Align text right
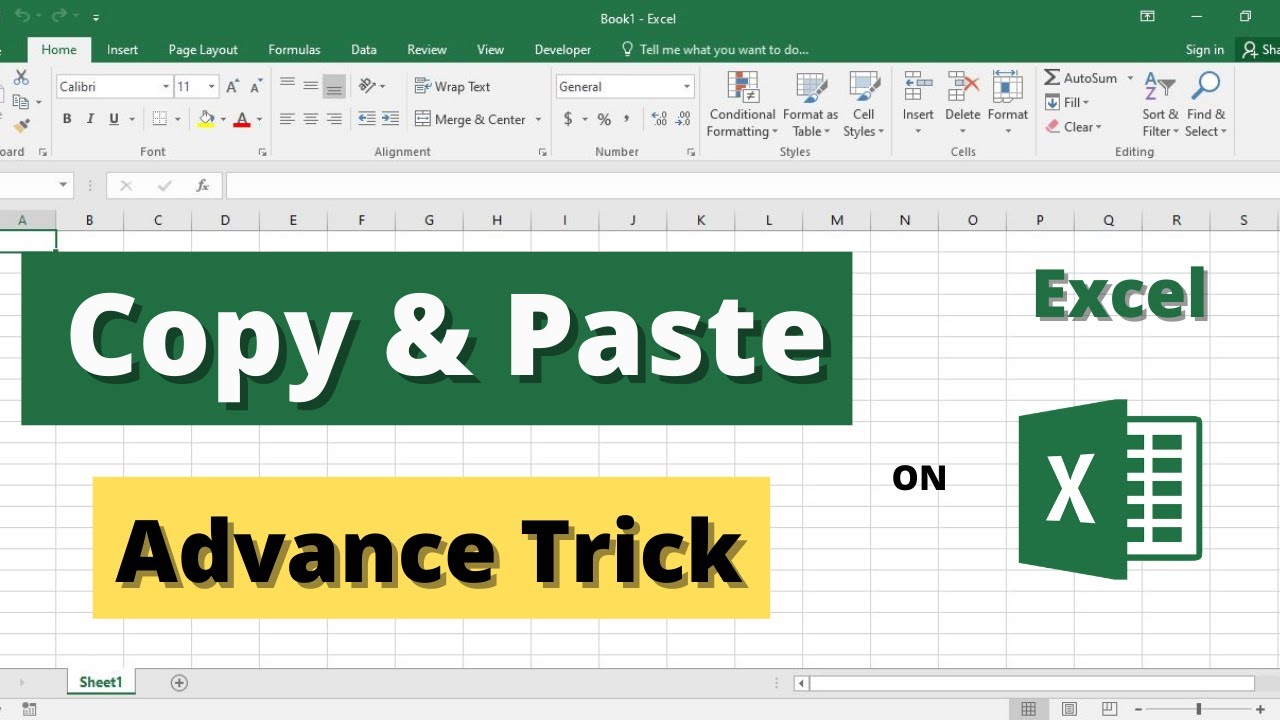This screenshot has height=720, width=1280. (334, 119)
